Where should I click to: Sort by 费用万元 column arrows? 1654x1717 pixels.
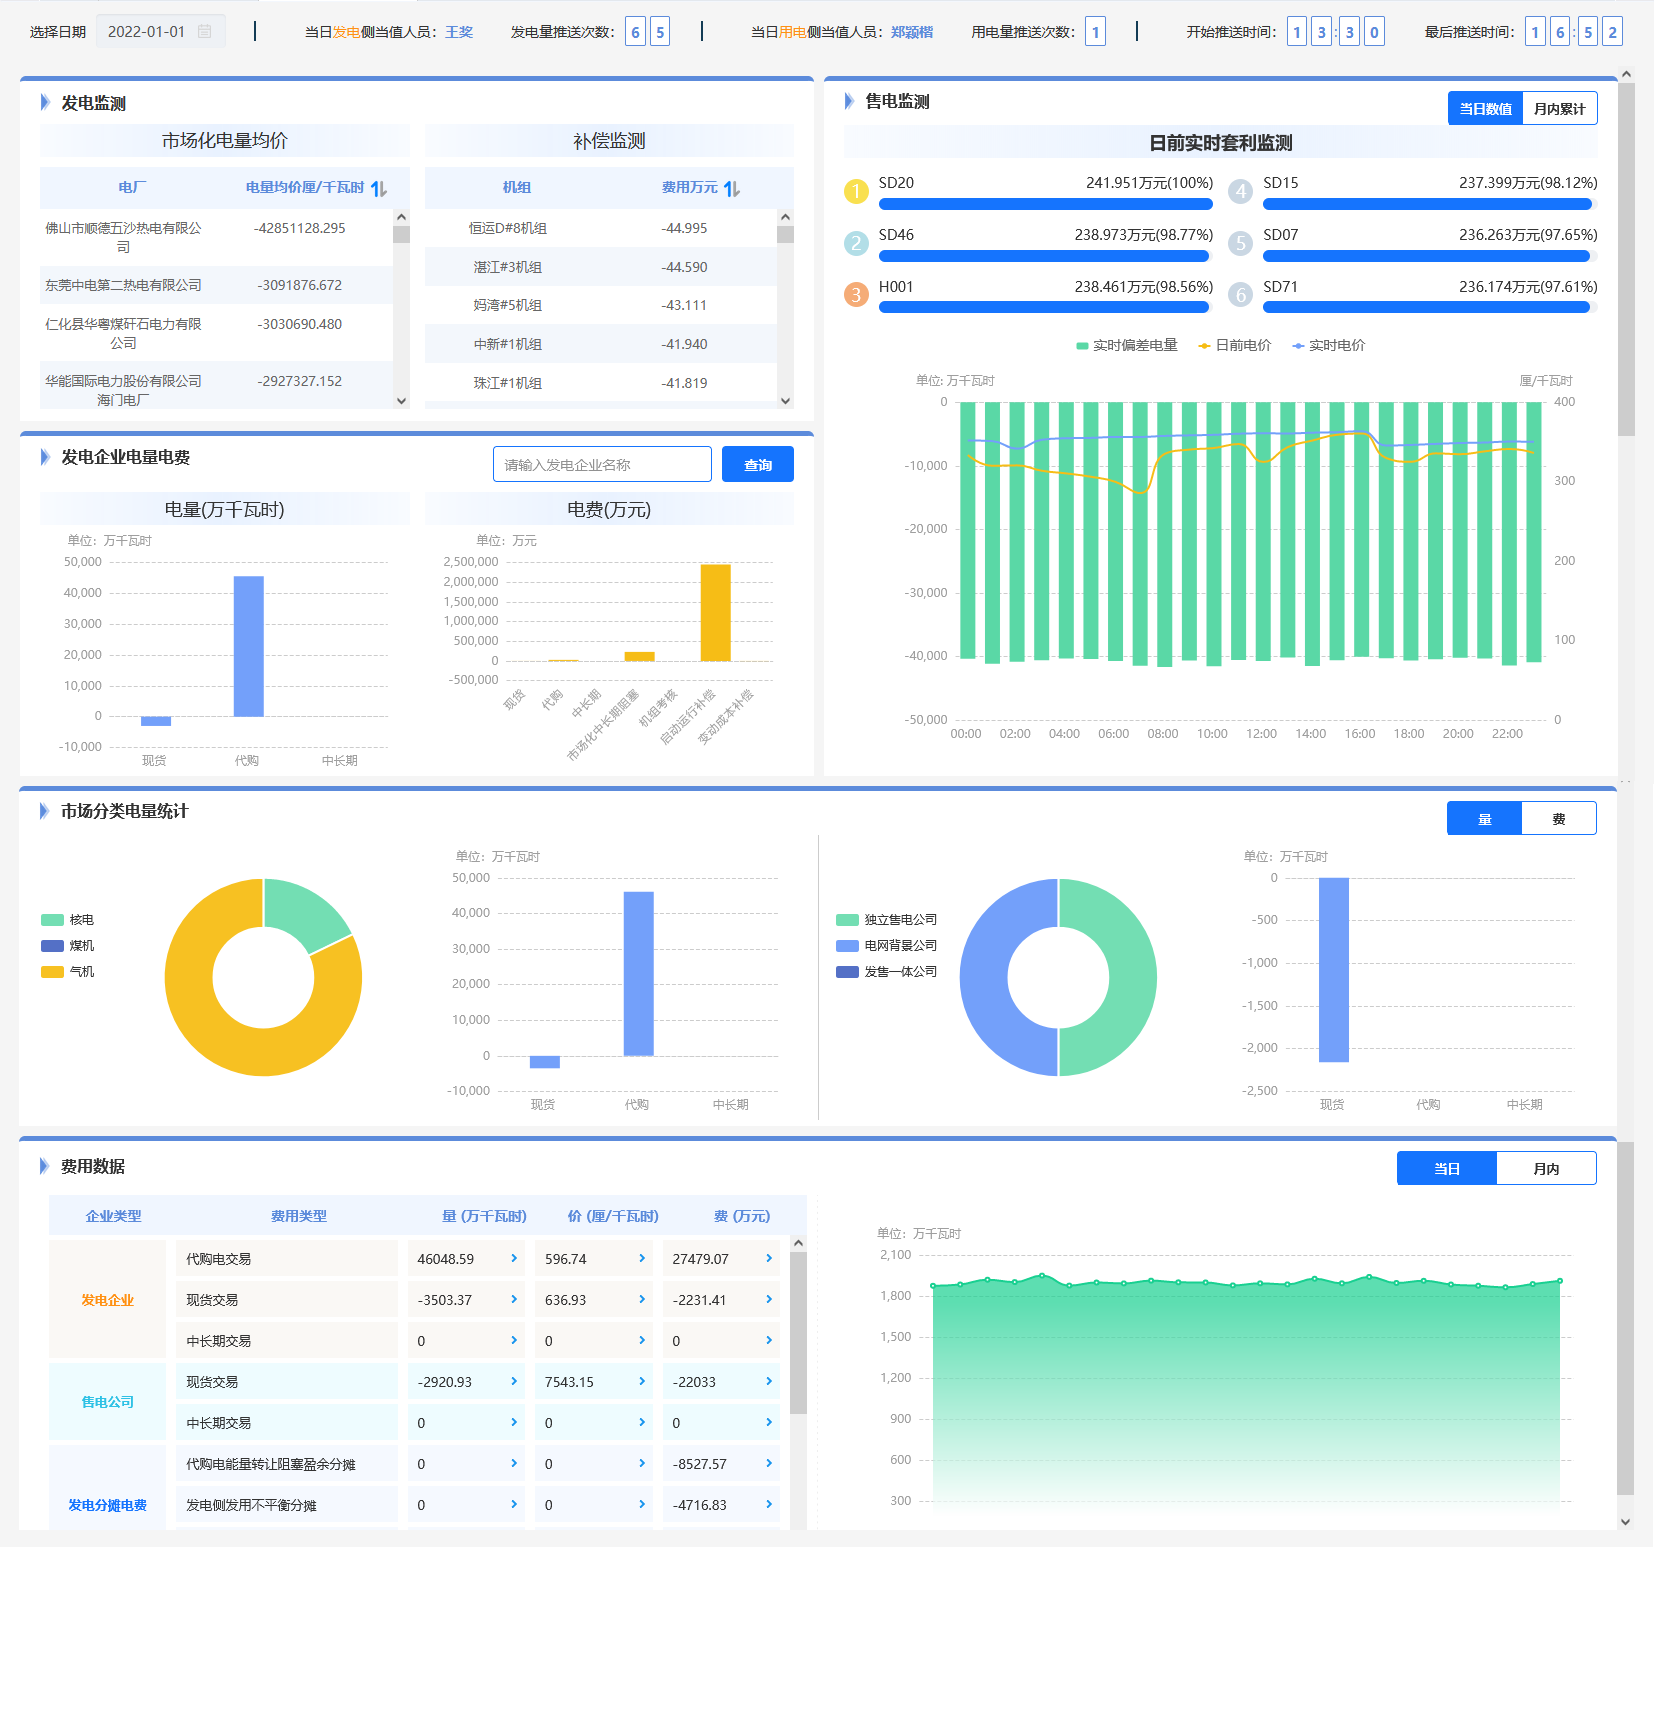tap(732, 188)
